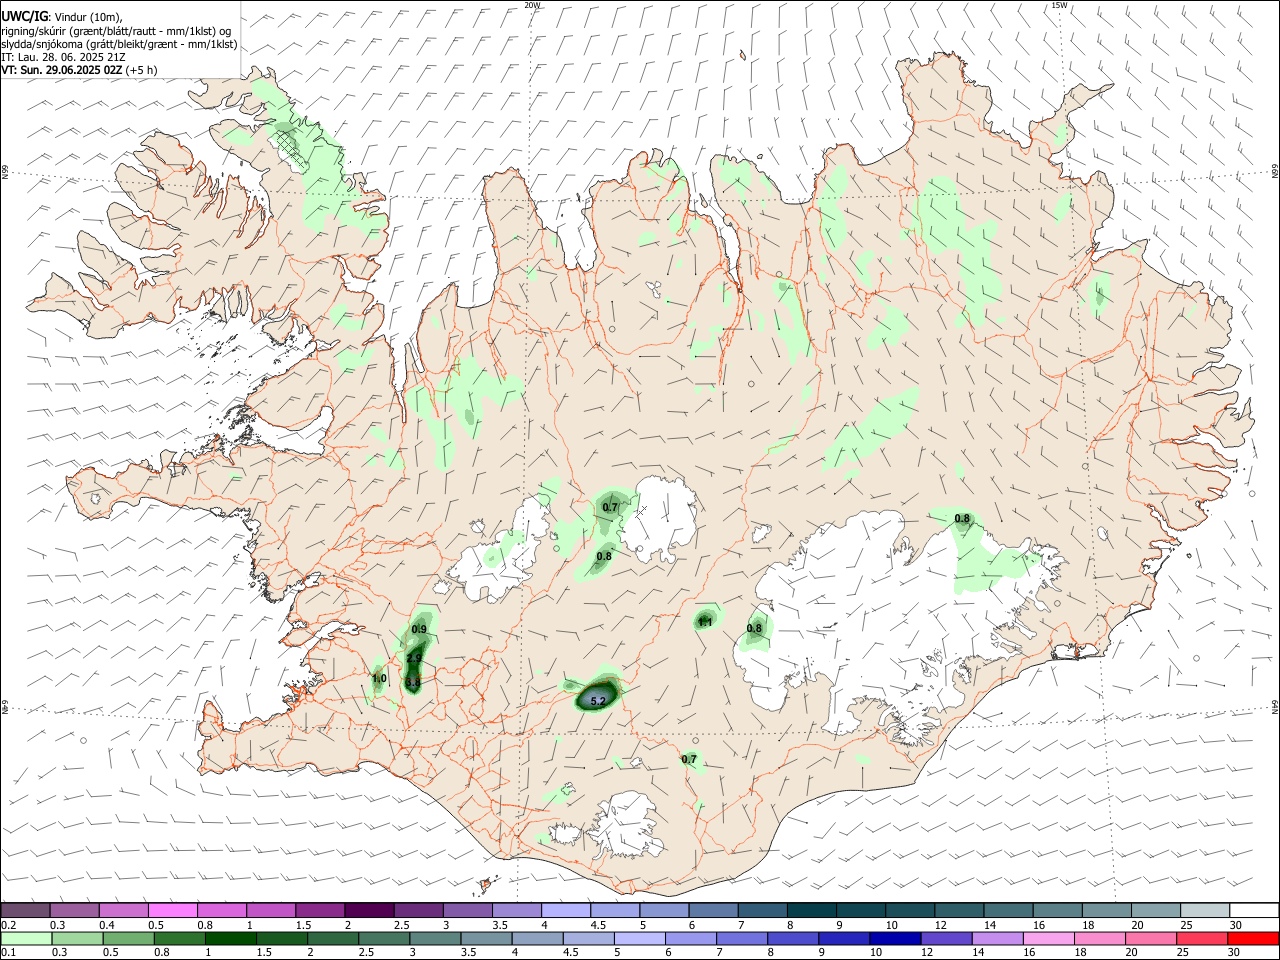The width and height of the screenshot is (1280, 960).
Task: Click the 'rigning/skúrir' legend description line
Action: tap(116, 30)
